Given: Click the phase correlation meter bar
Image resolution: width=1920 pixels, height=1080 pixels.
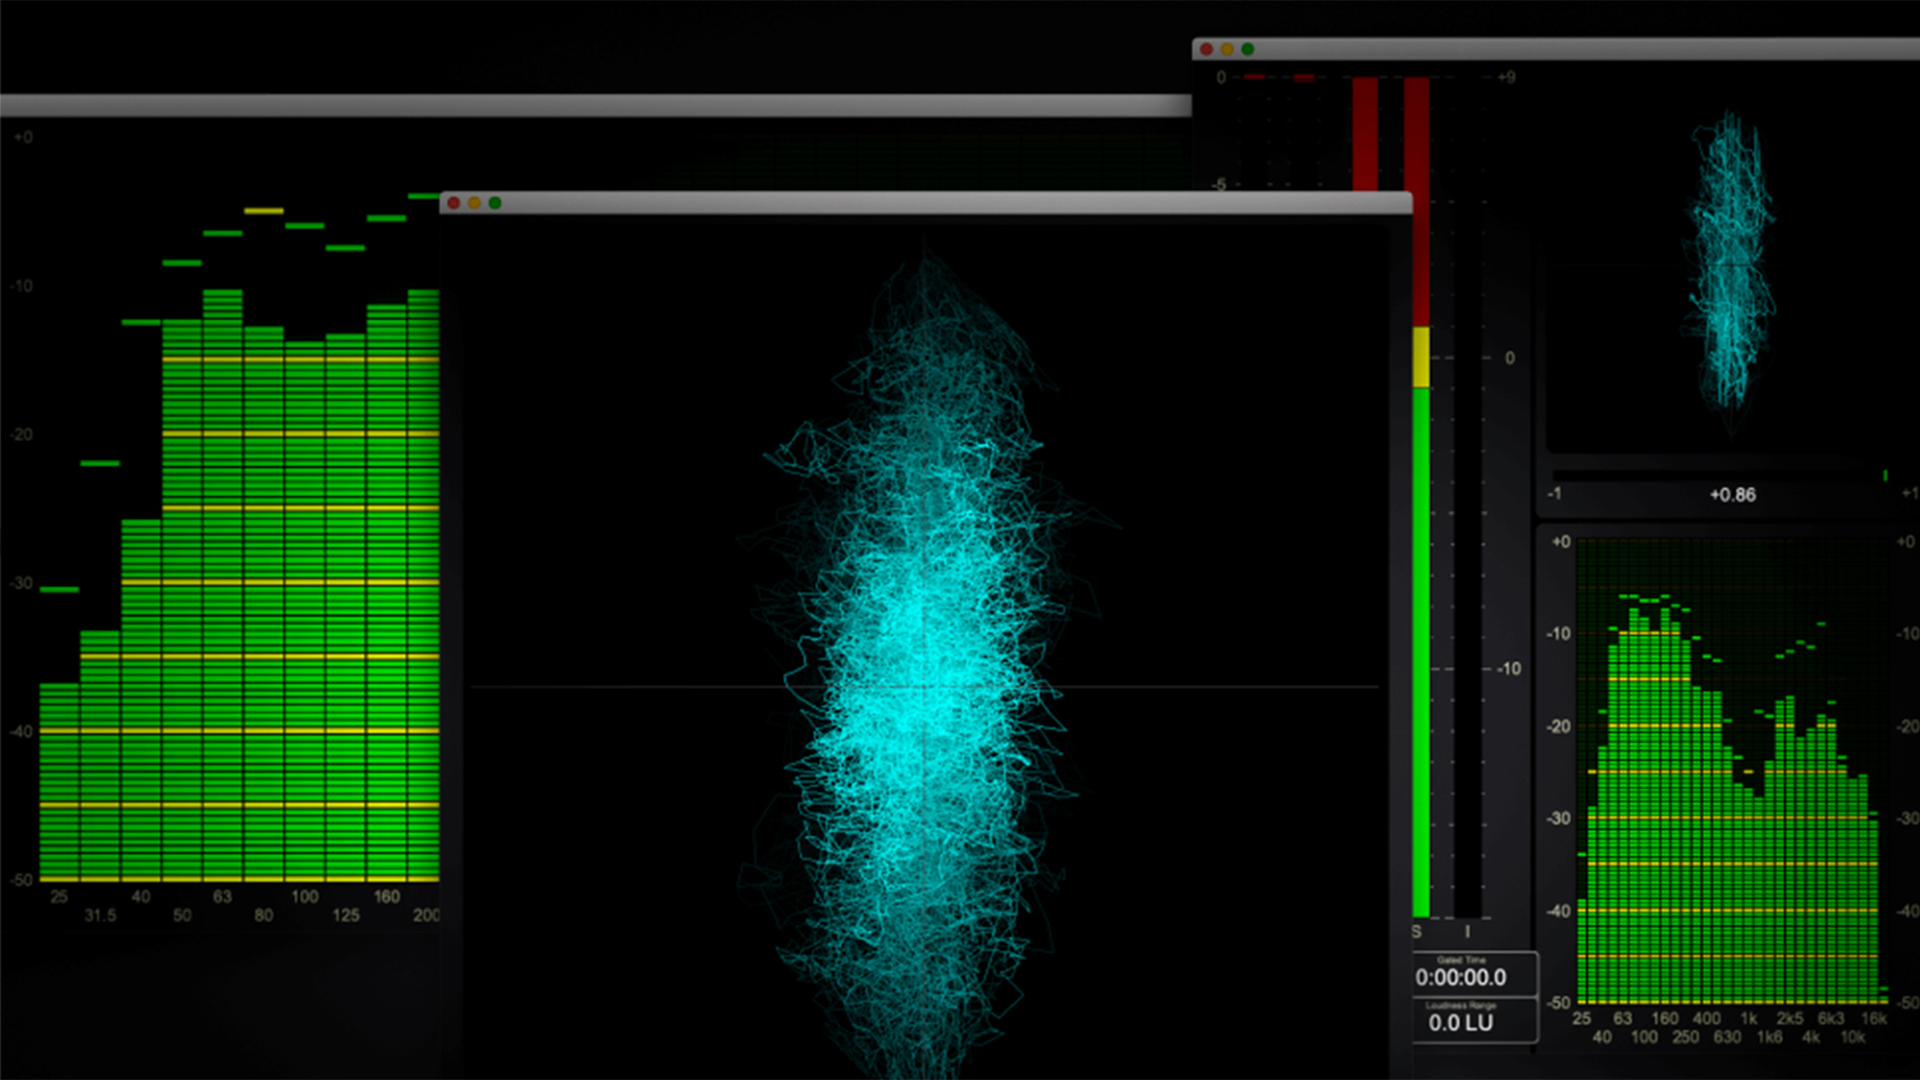Looking at the screenshot, I should pos(1720,476).
